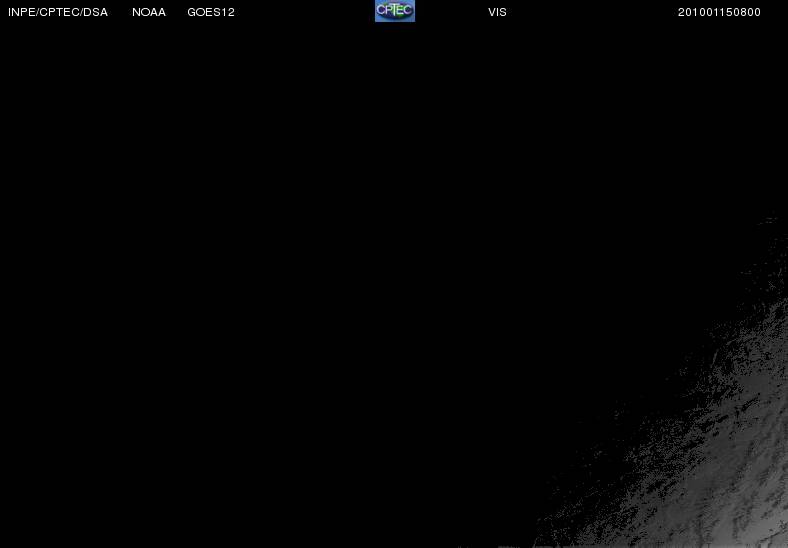Click the timestamp 201001150800
This screenshot has height=548, width=788.
pyautogui.click(x=719, y=12)
